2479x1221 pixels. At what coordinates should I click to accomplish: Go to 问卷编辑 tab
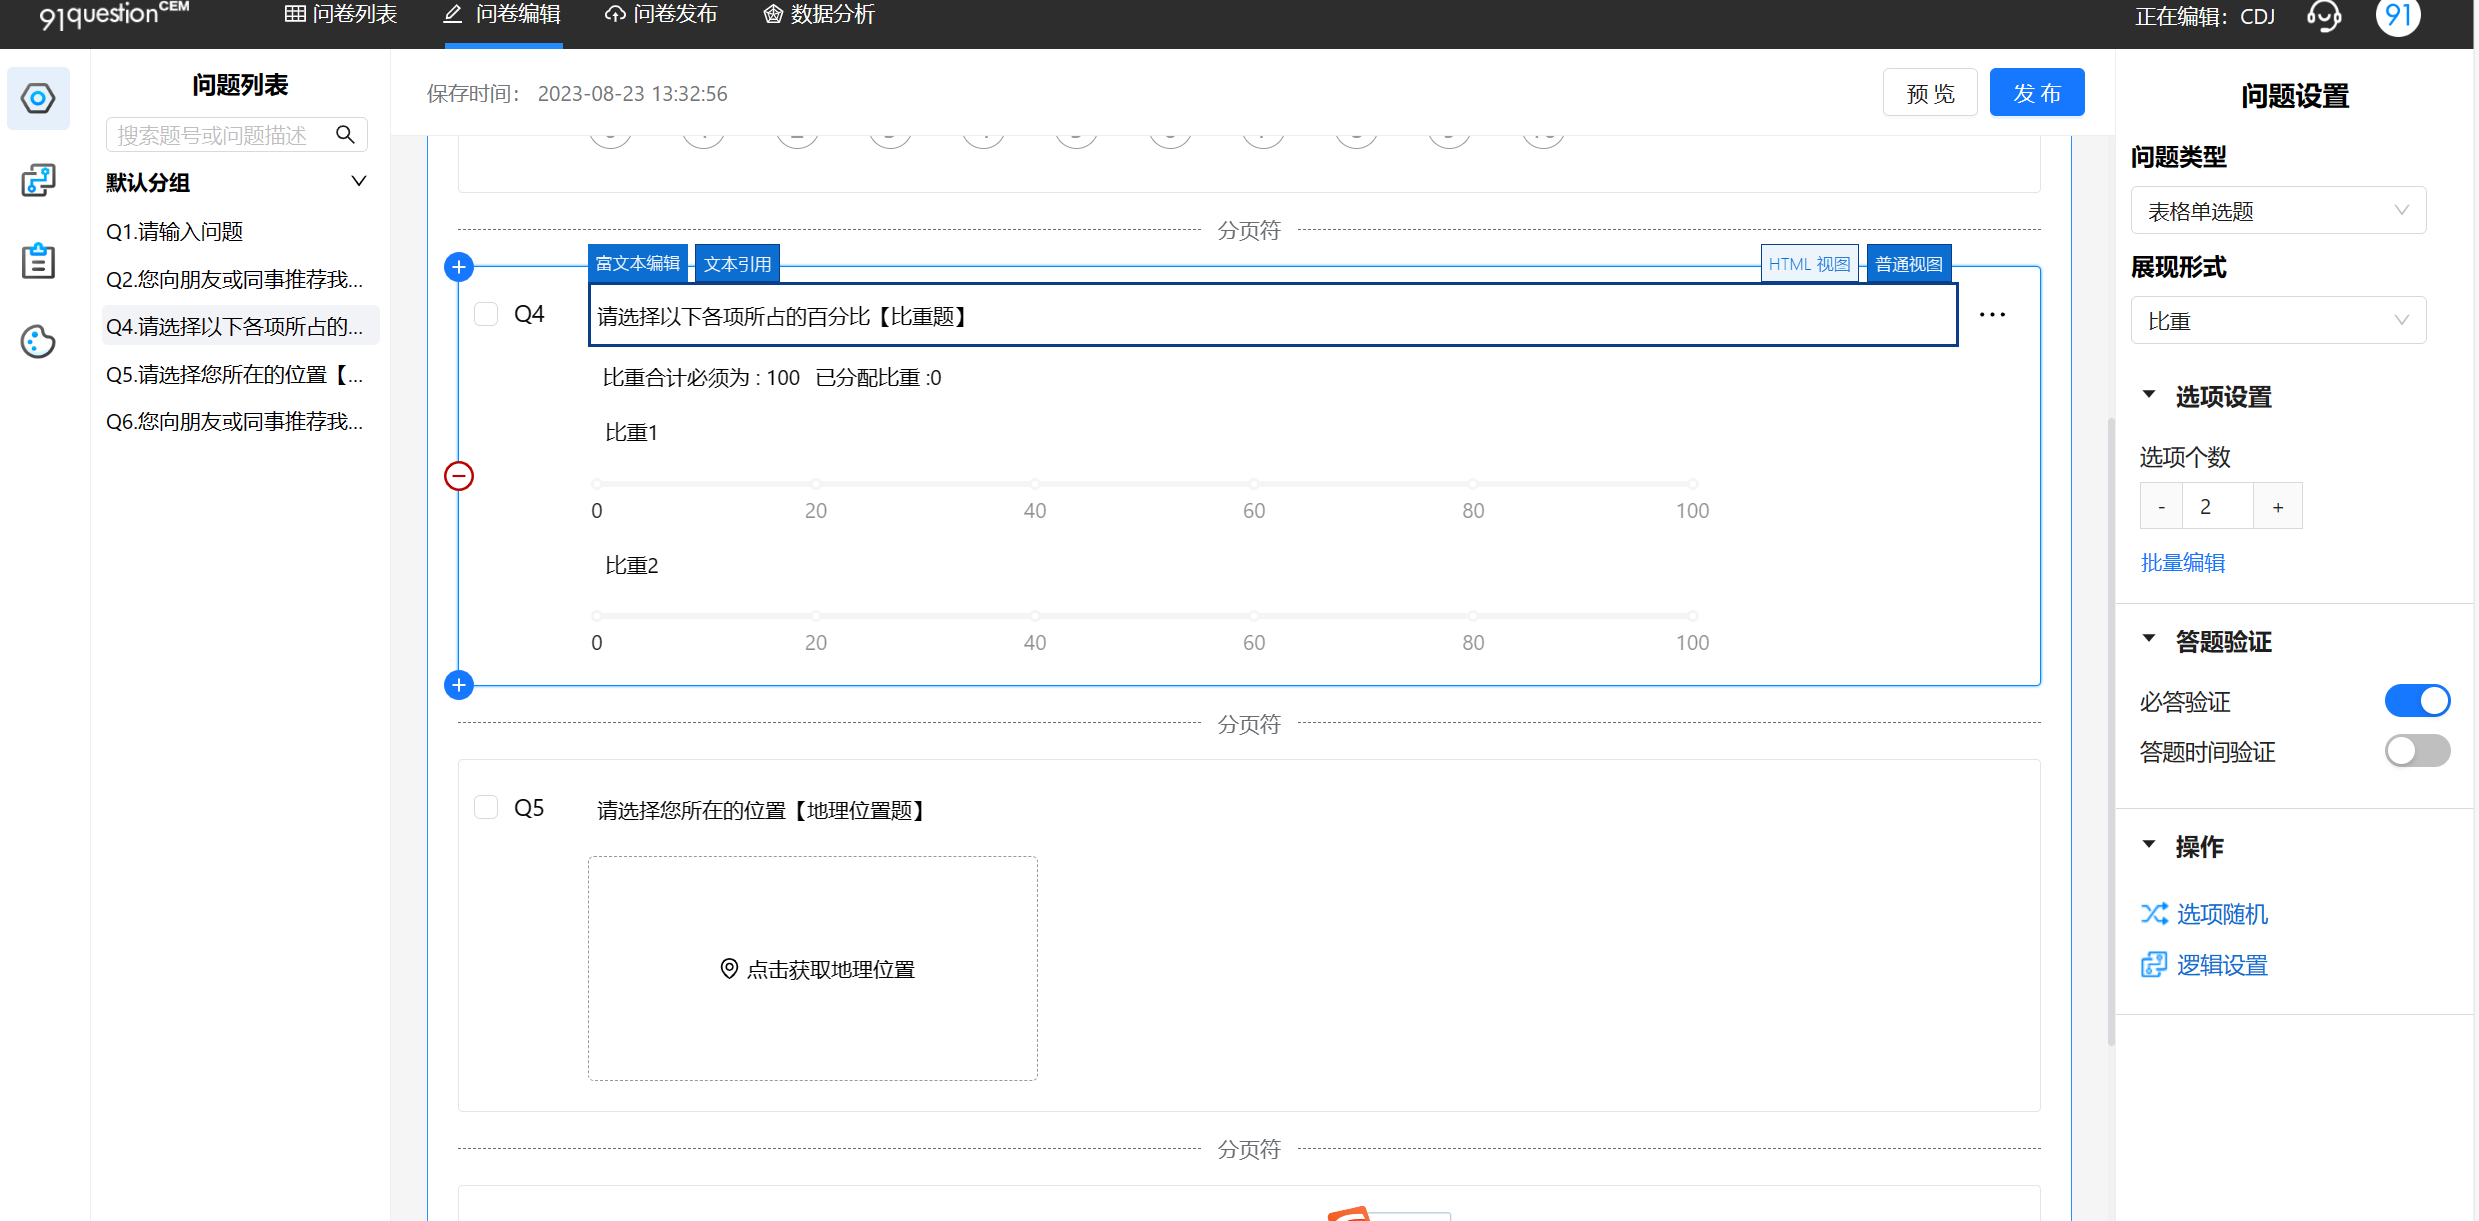pos(503,15)
